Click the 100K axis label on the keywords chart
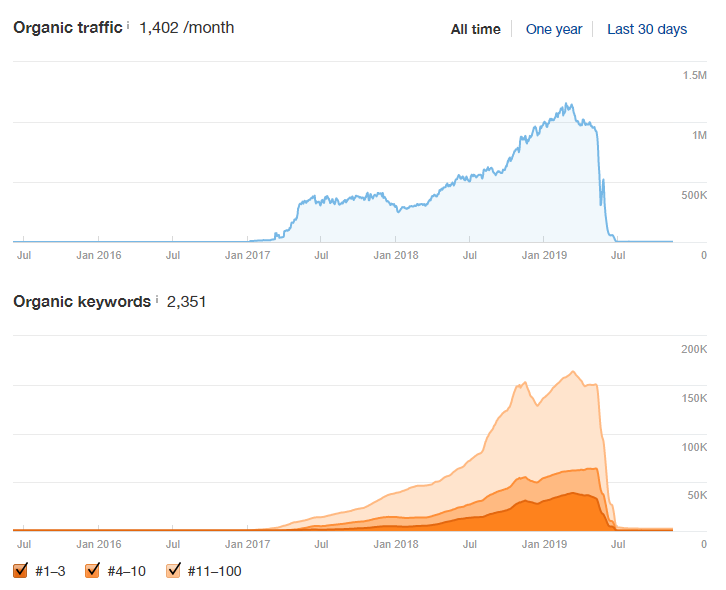726x590 pixels. (x=694, y=447)
